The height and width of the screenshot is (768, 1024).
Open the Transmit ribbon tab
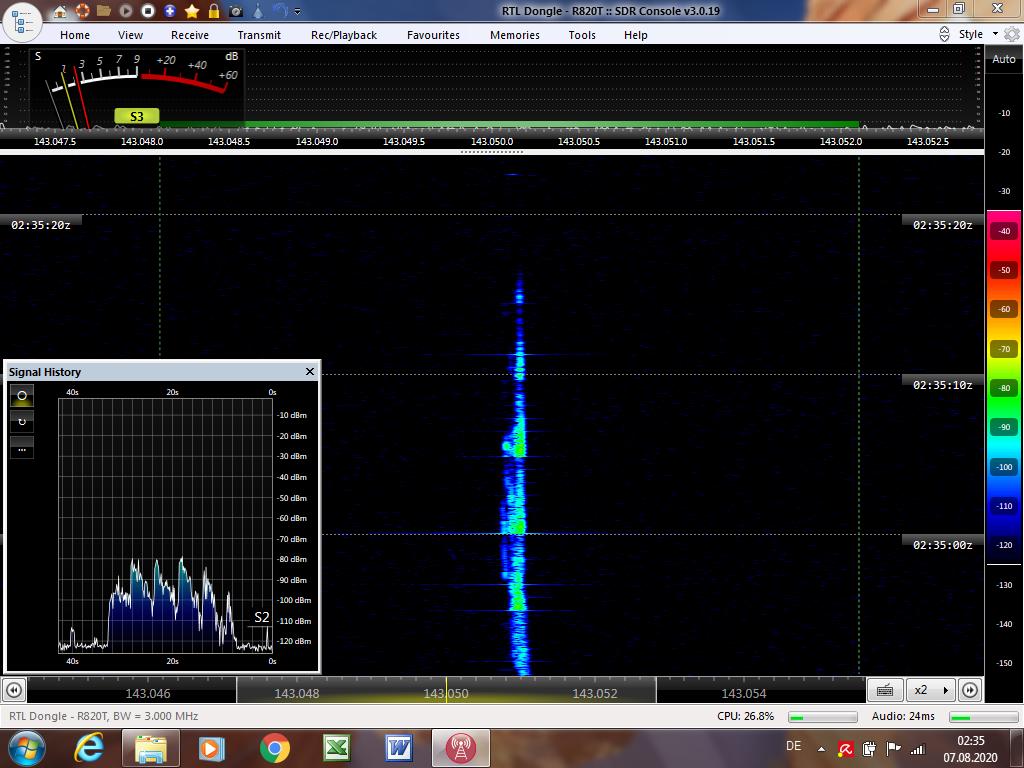pyautogui.click(x=259, y=35)
